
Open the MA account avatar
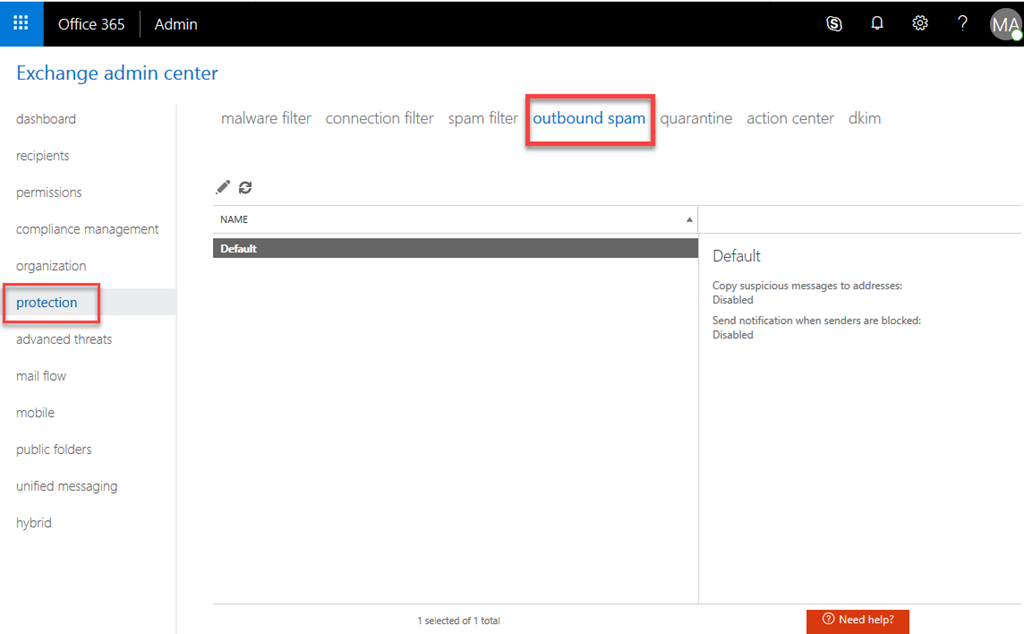[1004, 24]
